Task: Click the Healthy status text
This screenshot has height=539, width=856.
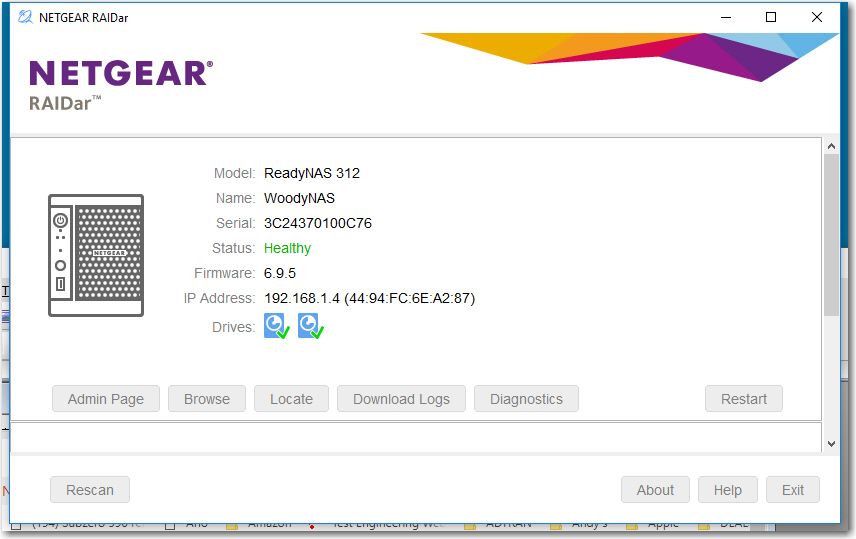Action: coord(287,248)
